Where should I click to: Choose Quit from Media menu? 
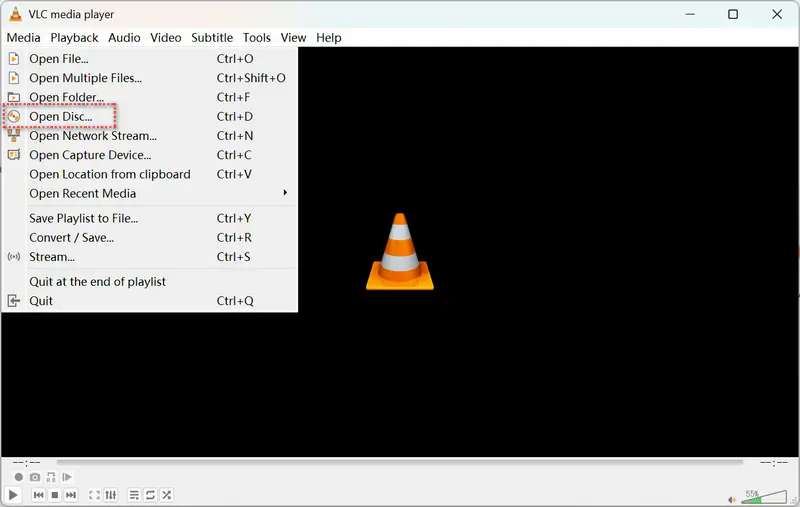150,301
